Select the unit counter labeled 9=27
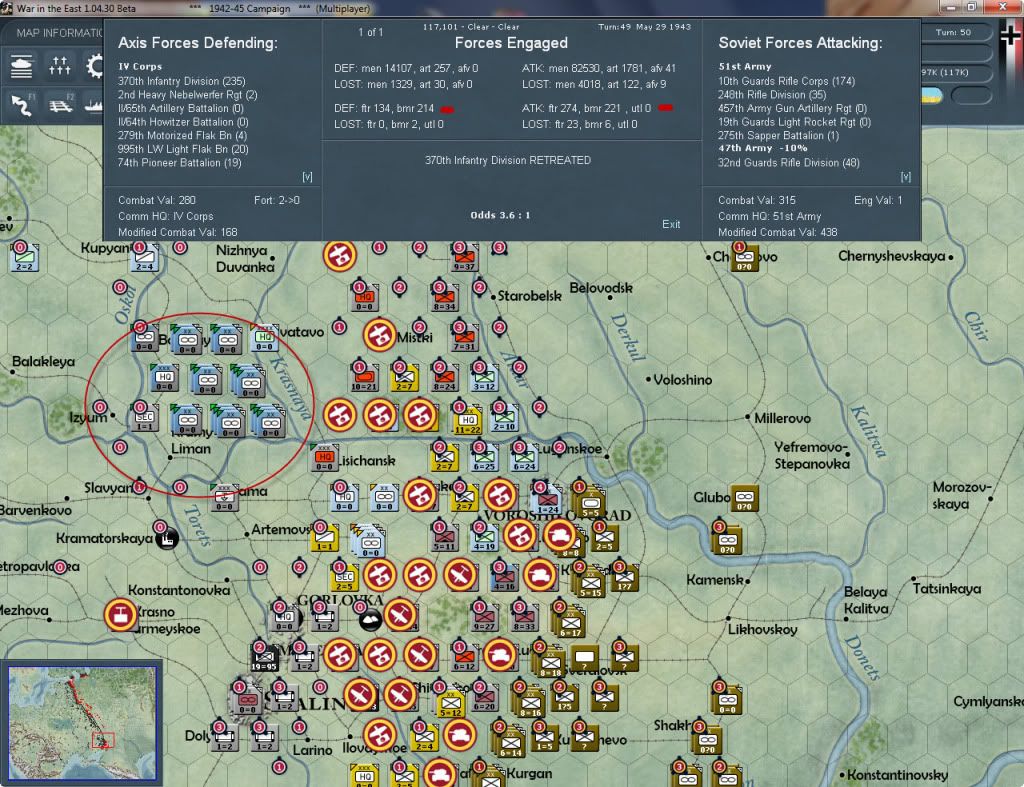The image size is (1024, 787). point(484,617)
